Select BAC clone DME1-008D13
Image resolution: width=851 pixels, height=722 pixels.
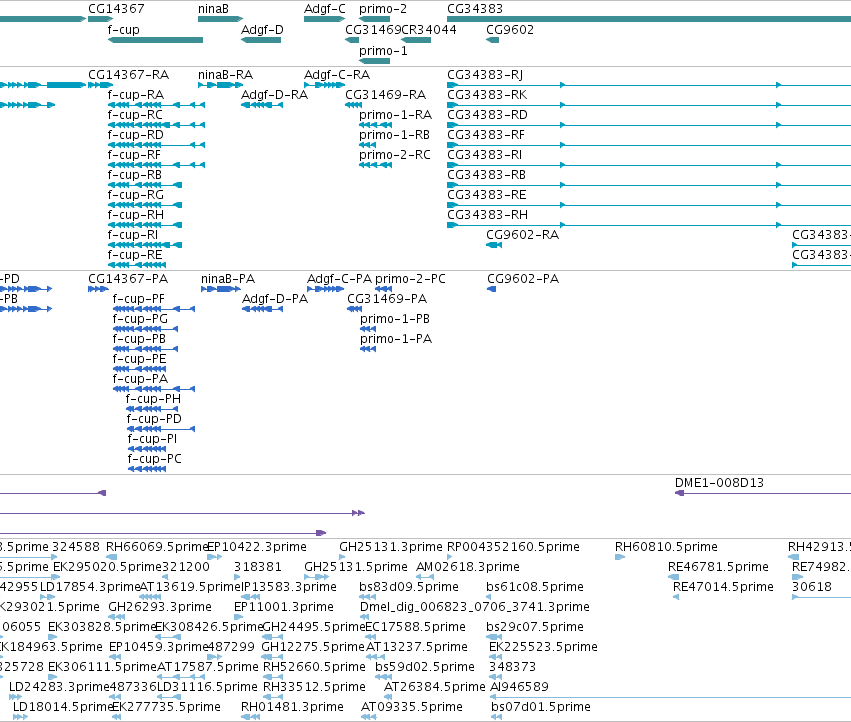click(719, 484)
